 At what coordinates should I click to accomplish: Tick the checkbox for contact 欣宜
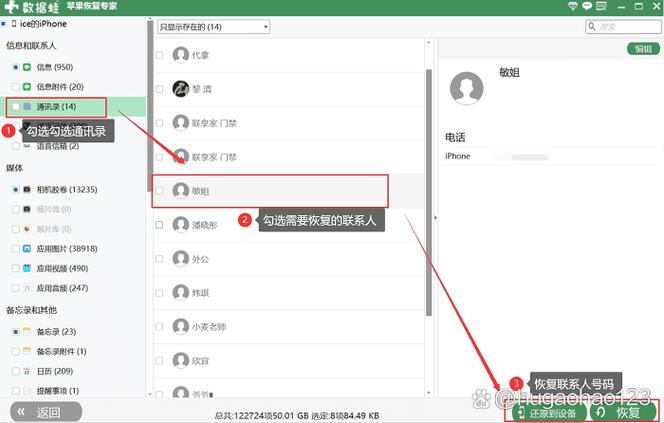click(x=160, y=360)
